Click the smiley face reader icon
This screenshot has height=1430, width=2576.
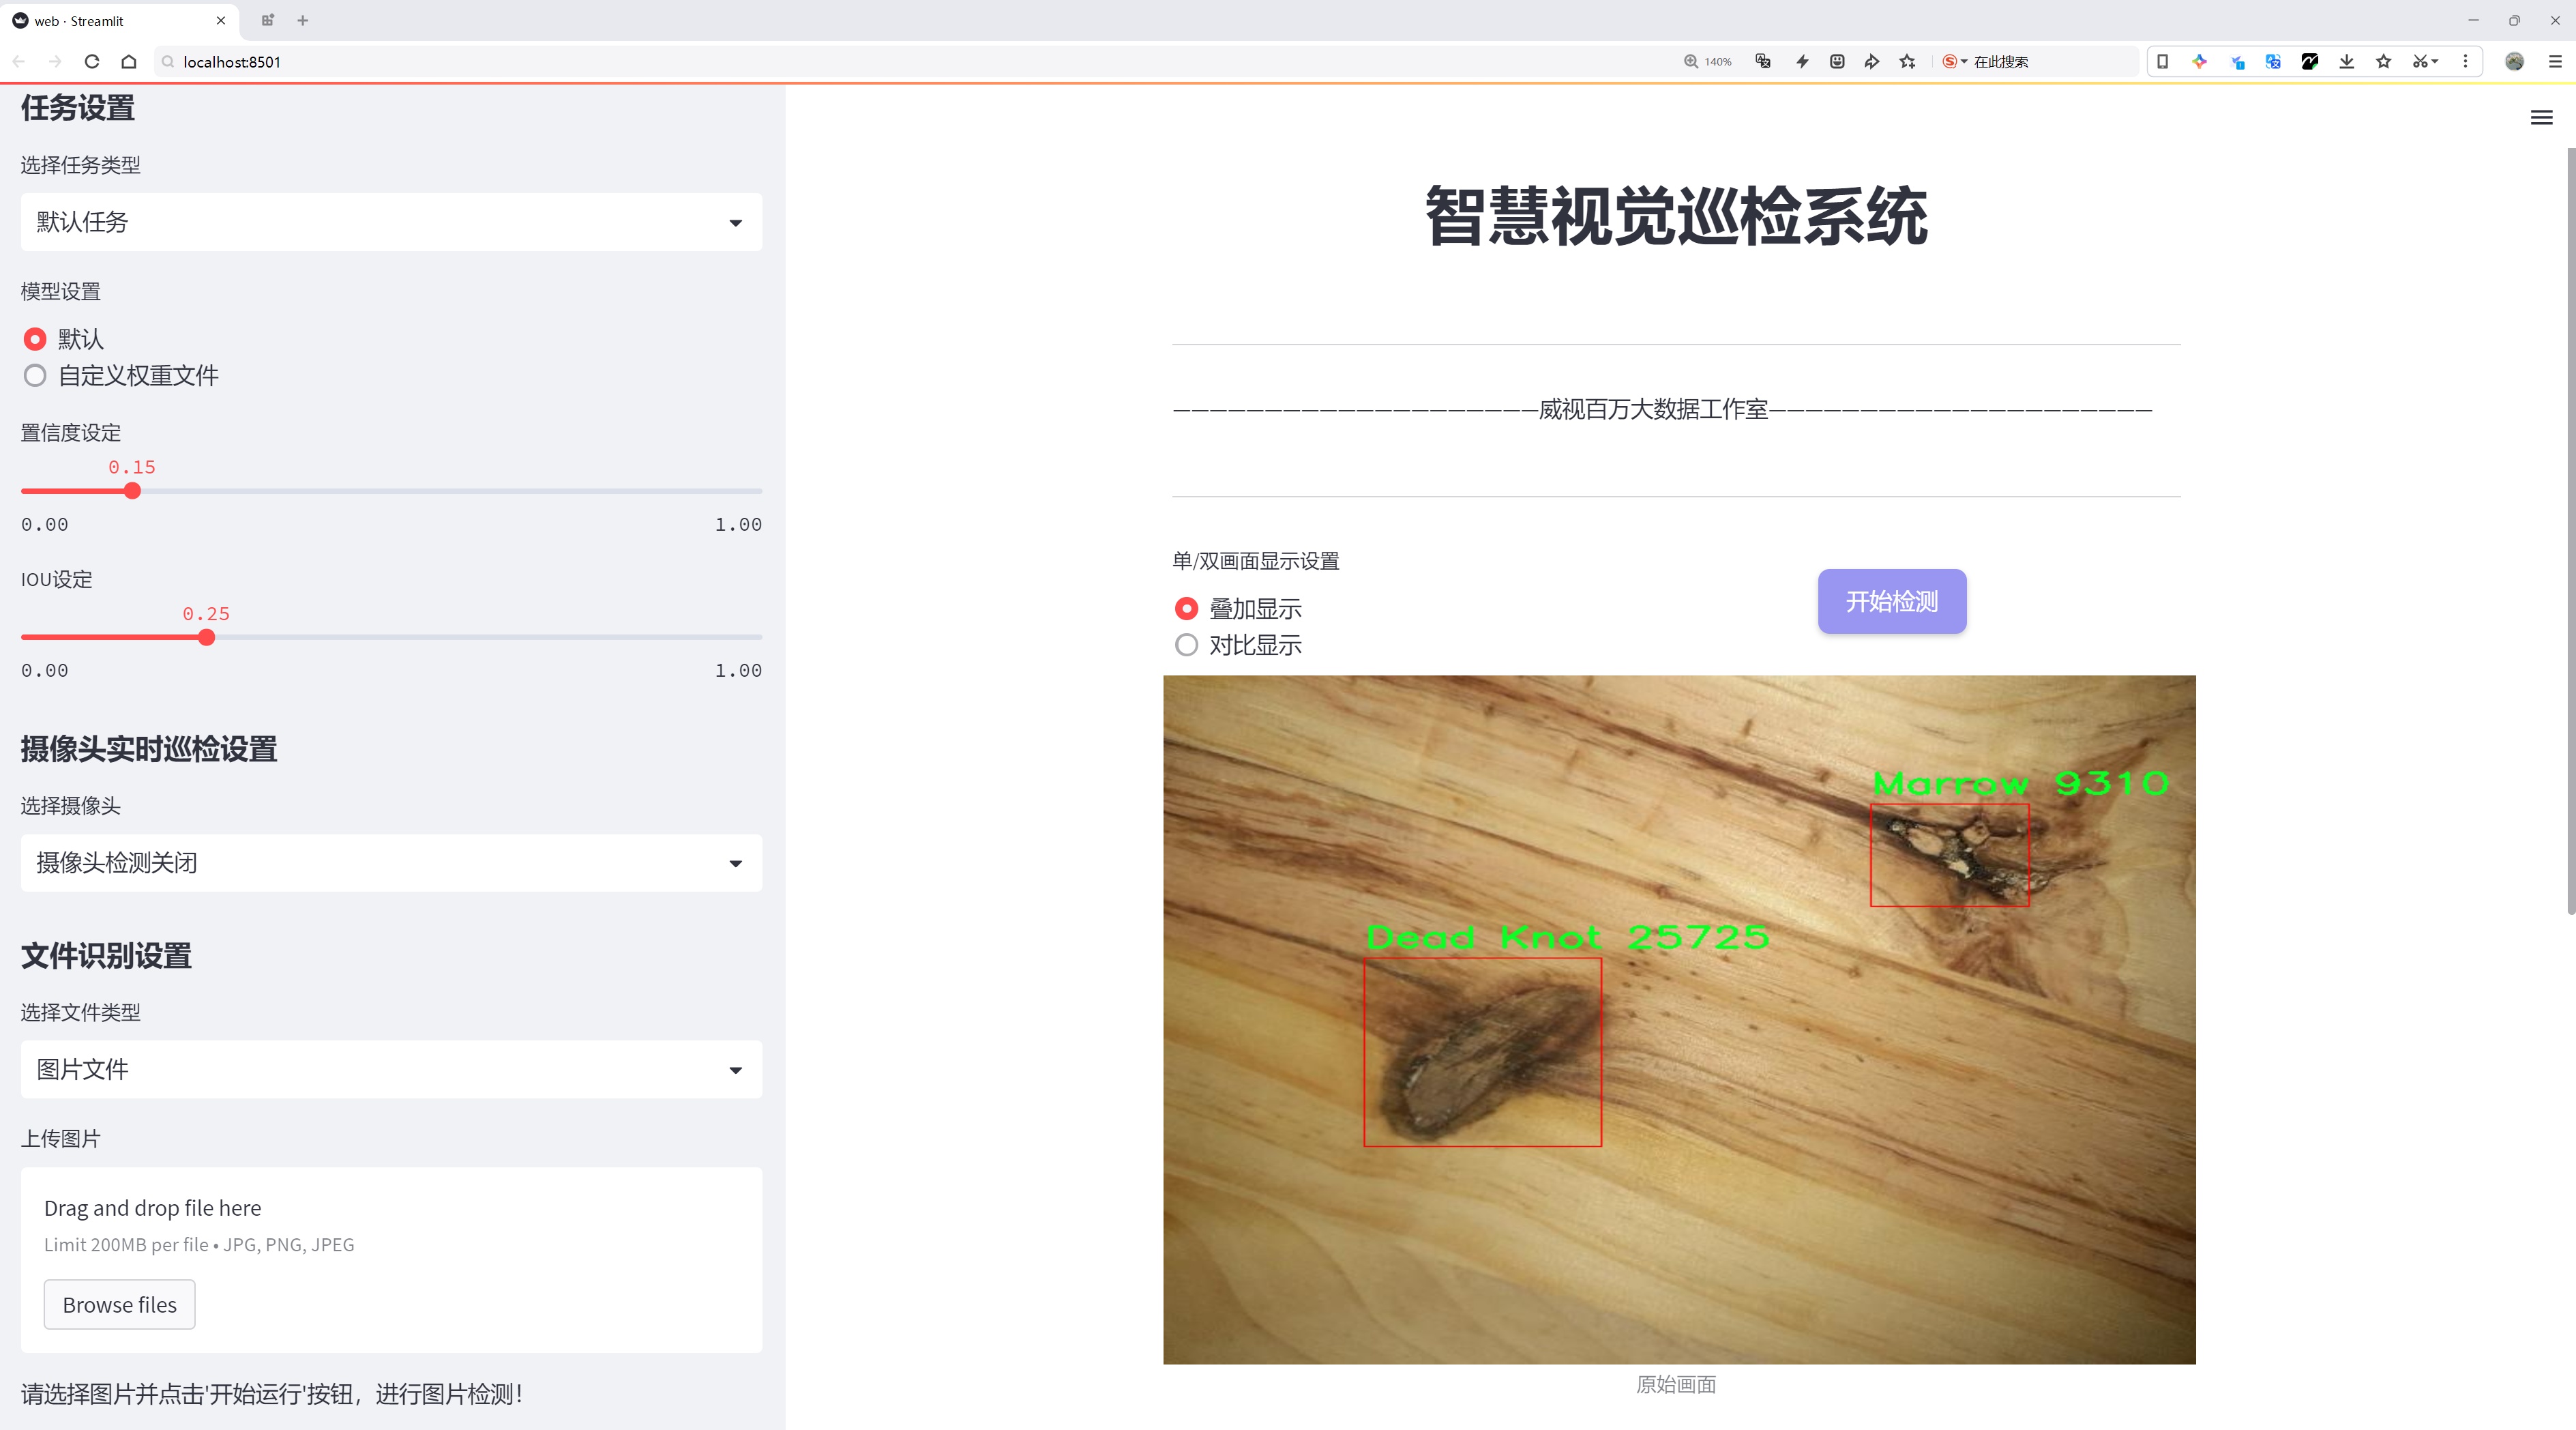1837,62
